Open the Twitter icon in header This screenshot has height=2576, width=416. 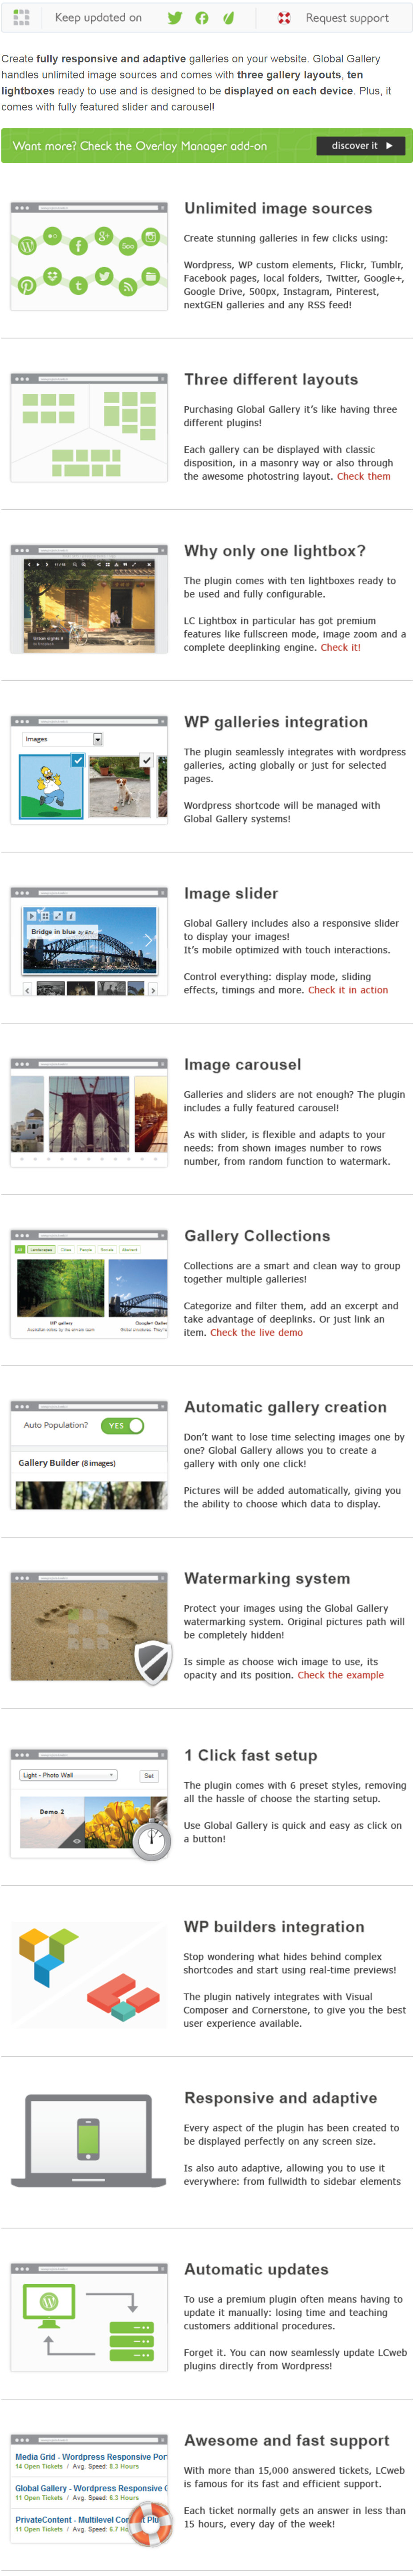coord(174,17)
